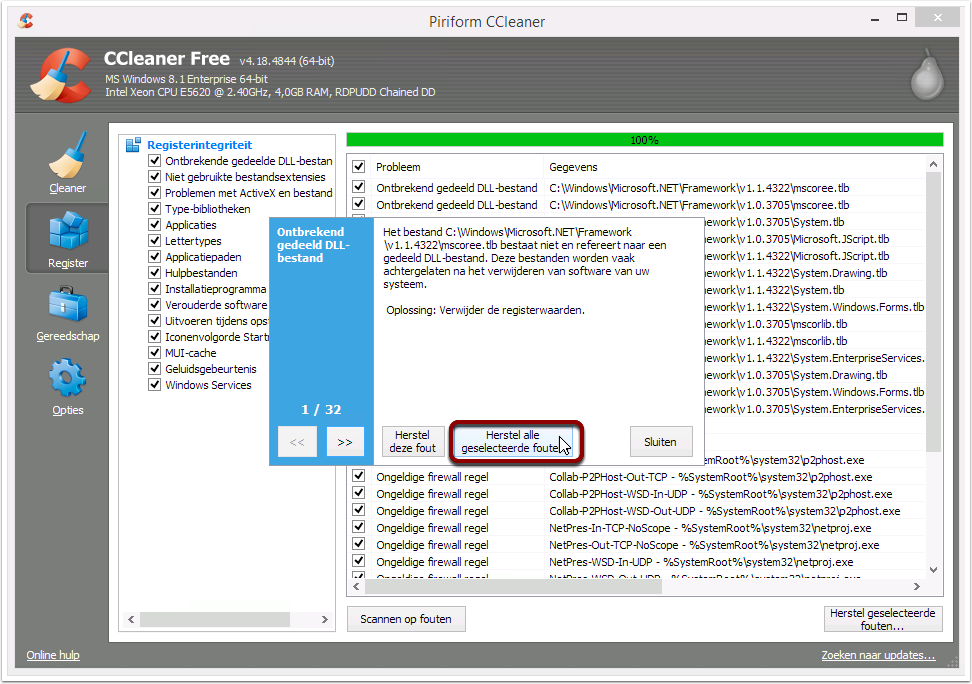Uncheck Ontbrekende gedeelde DLL-bestanden option
Image resolution: width=972 pixels, height=684 pixels.
point(154,161)
